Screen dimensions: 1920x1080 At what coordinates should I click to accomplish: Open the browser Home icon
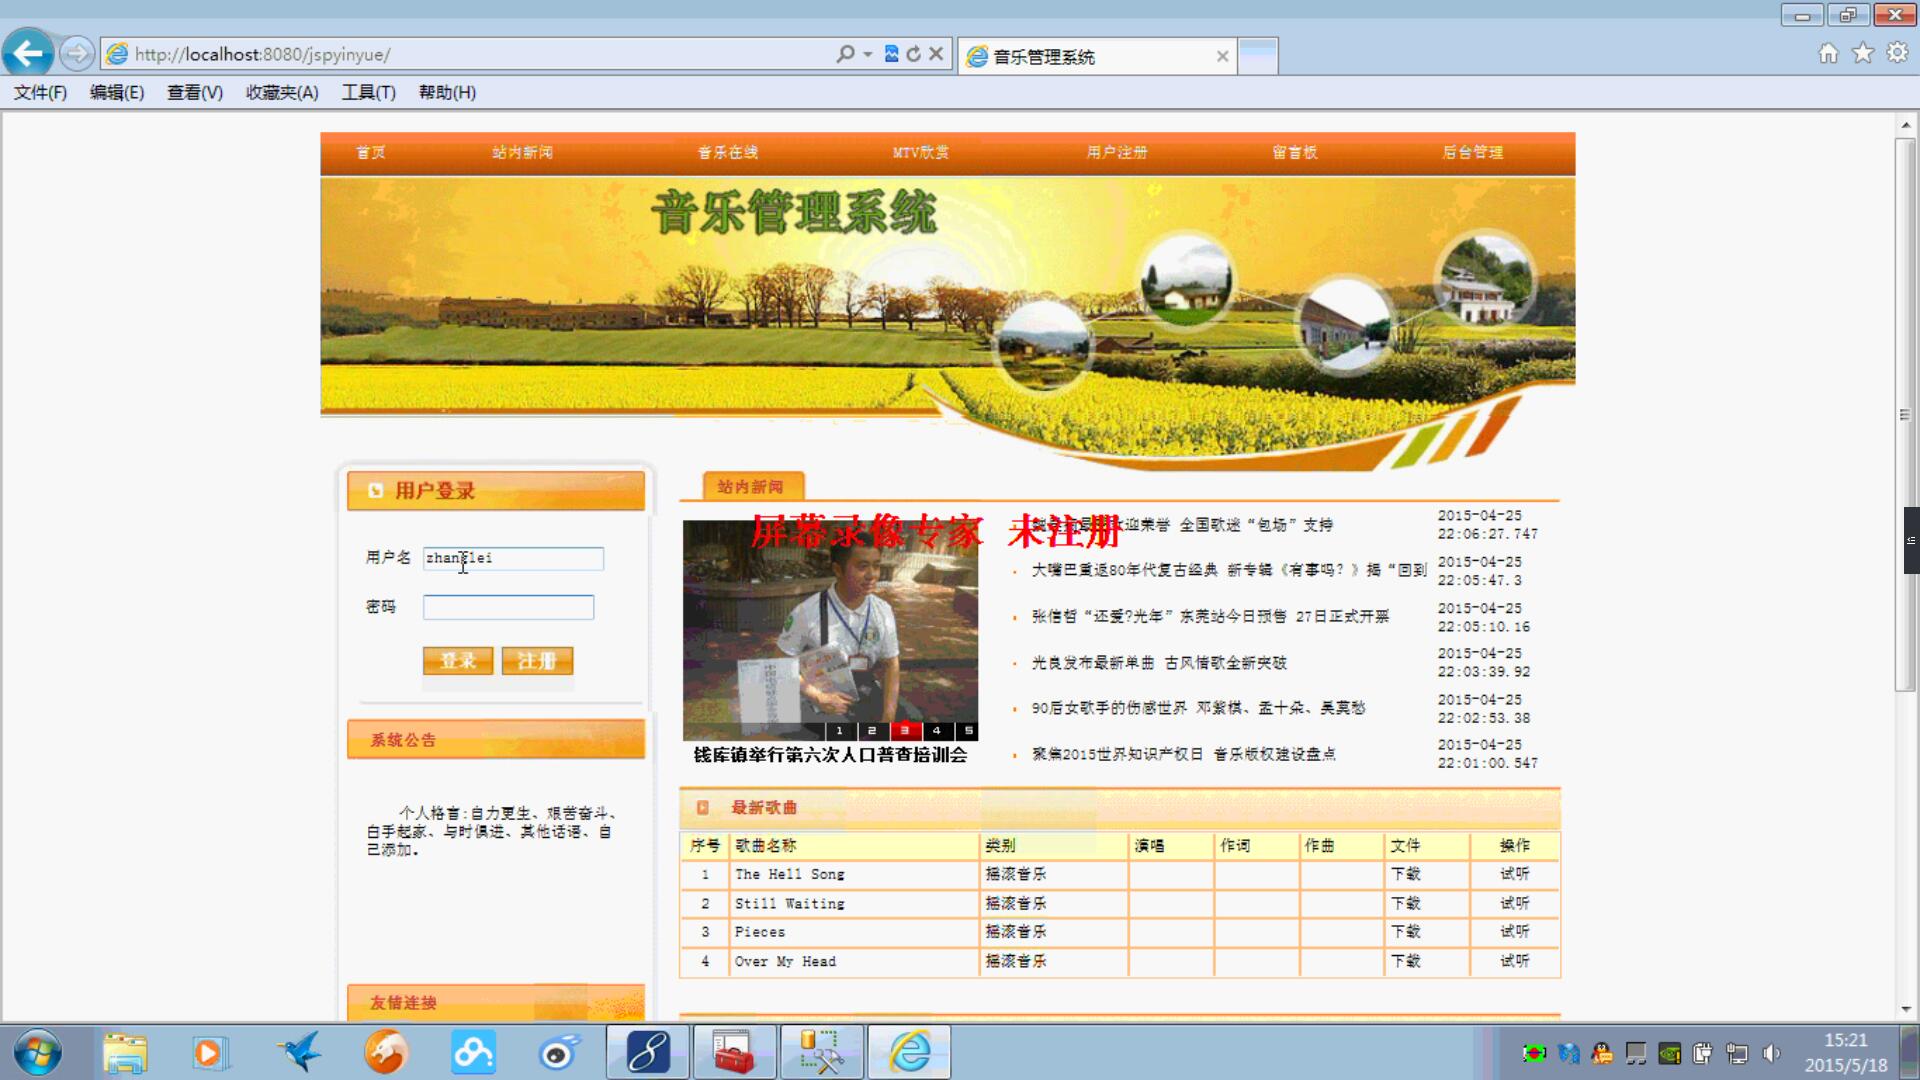1828,53
